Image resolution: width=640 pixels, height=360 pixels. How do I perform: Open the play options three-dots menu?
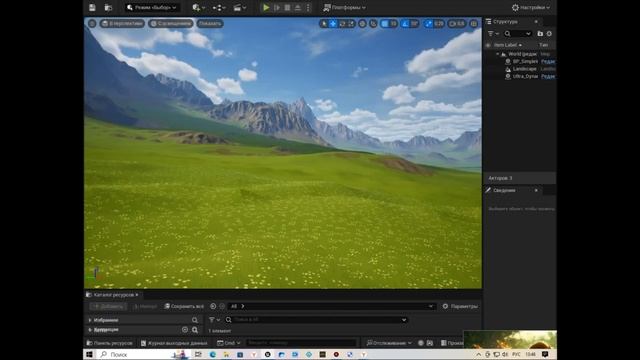(308, 7)
